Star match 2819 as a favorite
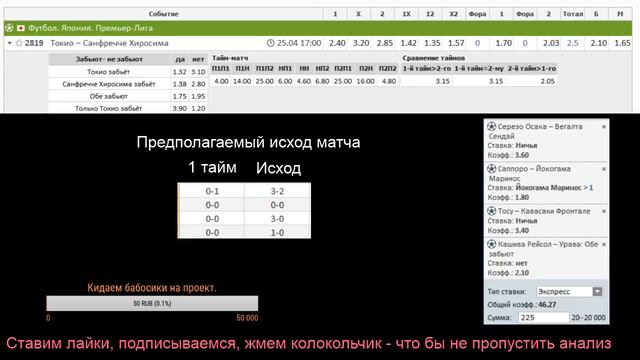Viewport: 640px width, 360px height. pyautogui.click(x=19, y=43)
